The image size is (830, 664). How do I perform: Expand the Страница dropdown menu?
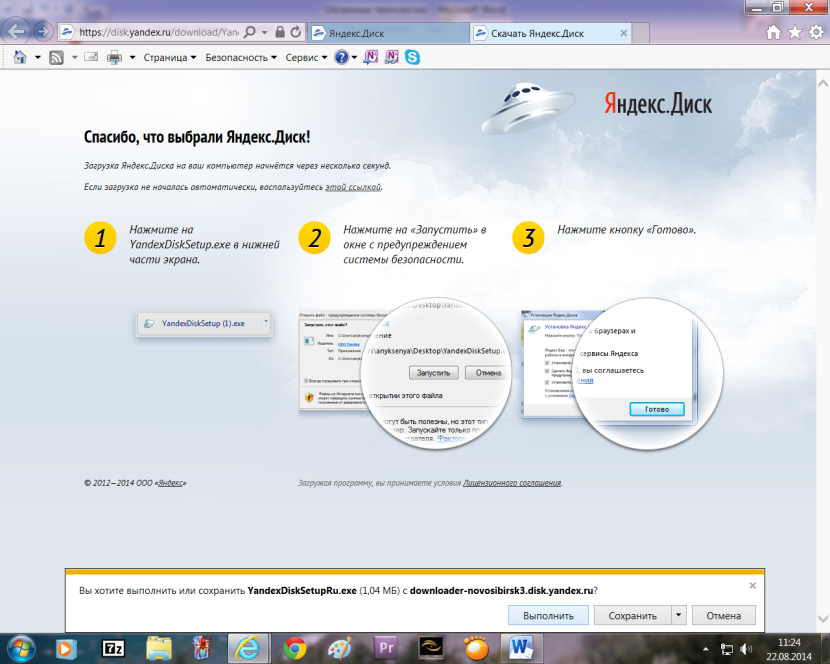(x=169, y=57)
